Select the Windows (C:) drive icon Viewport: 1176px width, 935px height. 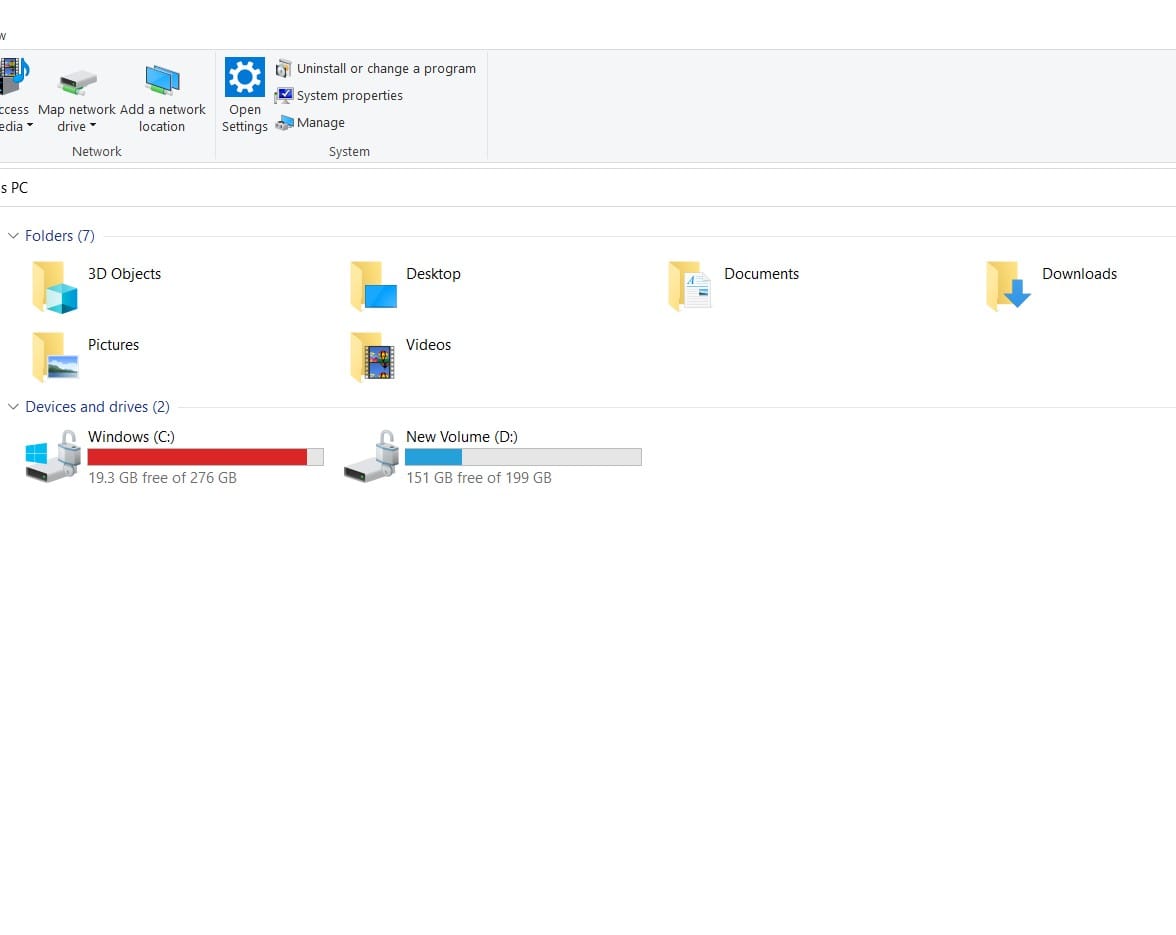(52, 457)
